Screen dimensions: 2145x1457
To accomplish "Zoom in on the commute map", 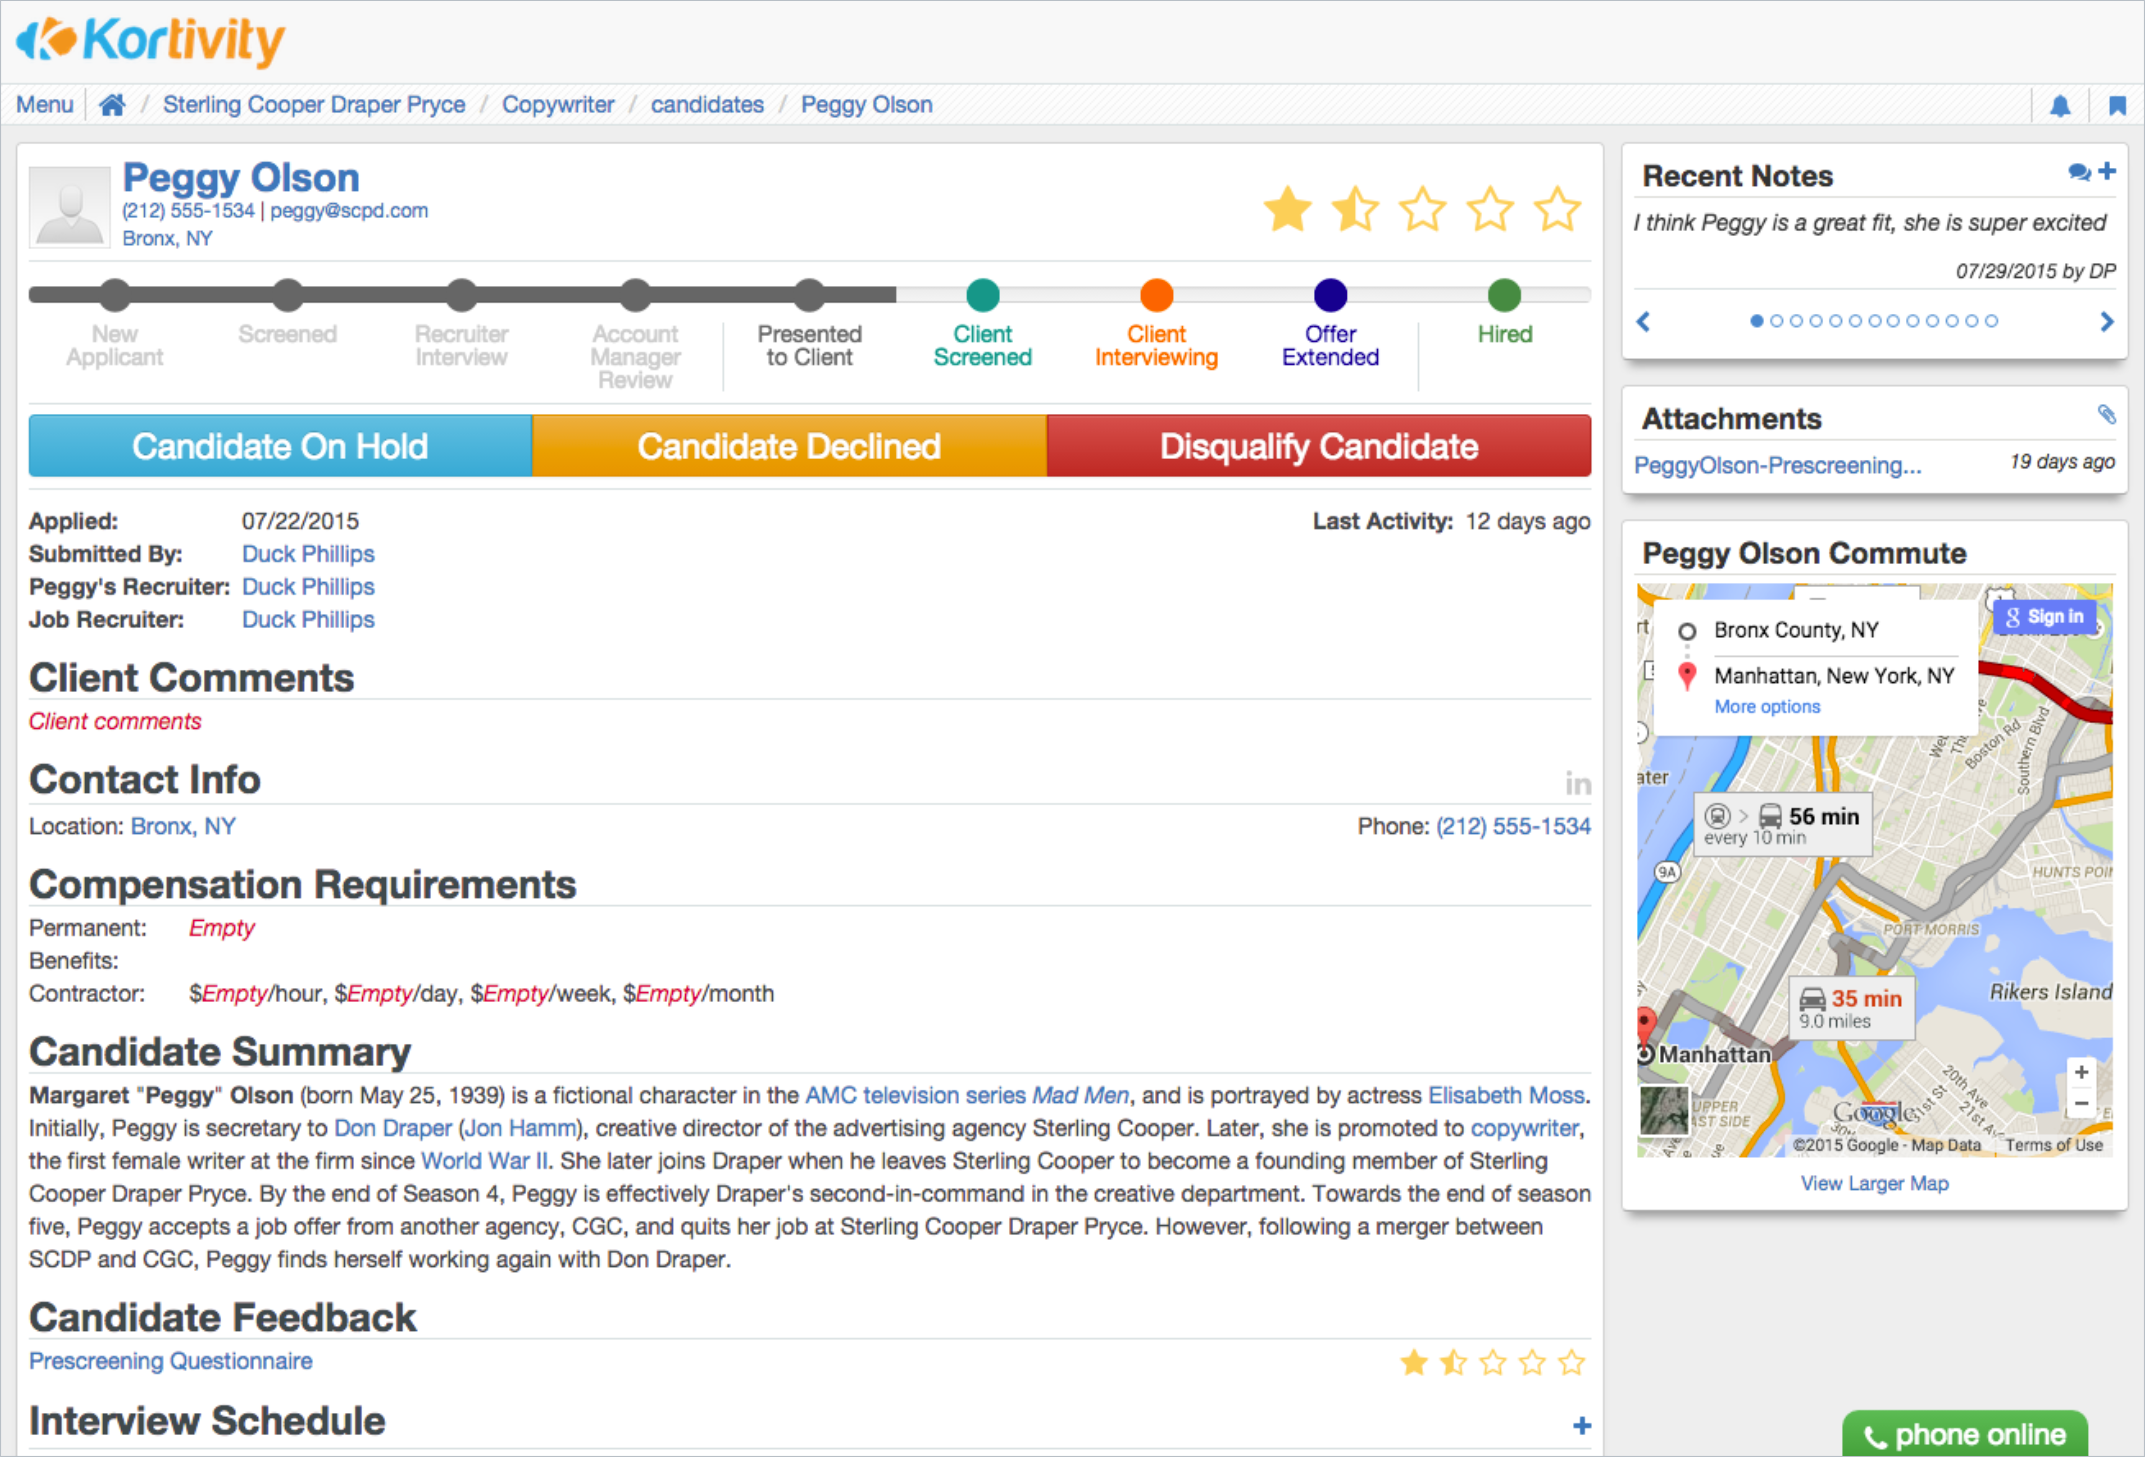I will (x=2081, y=1072).
